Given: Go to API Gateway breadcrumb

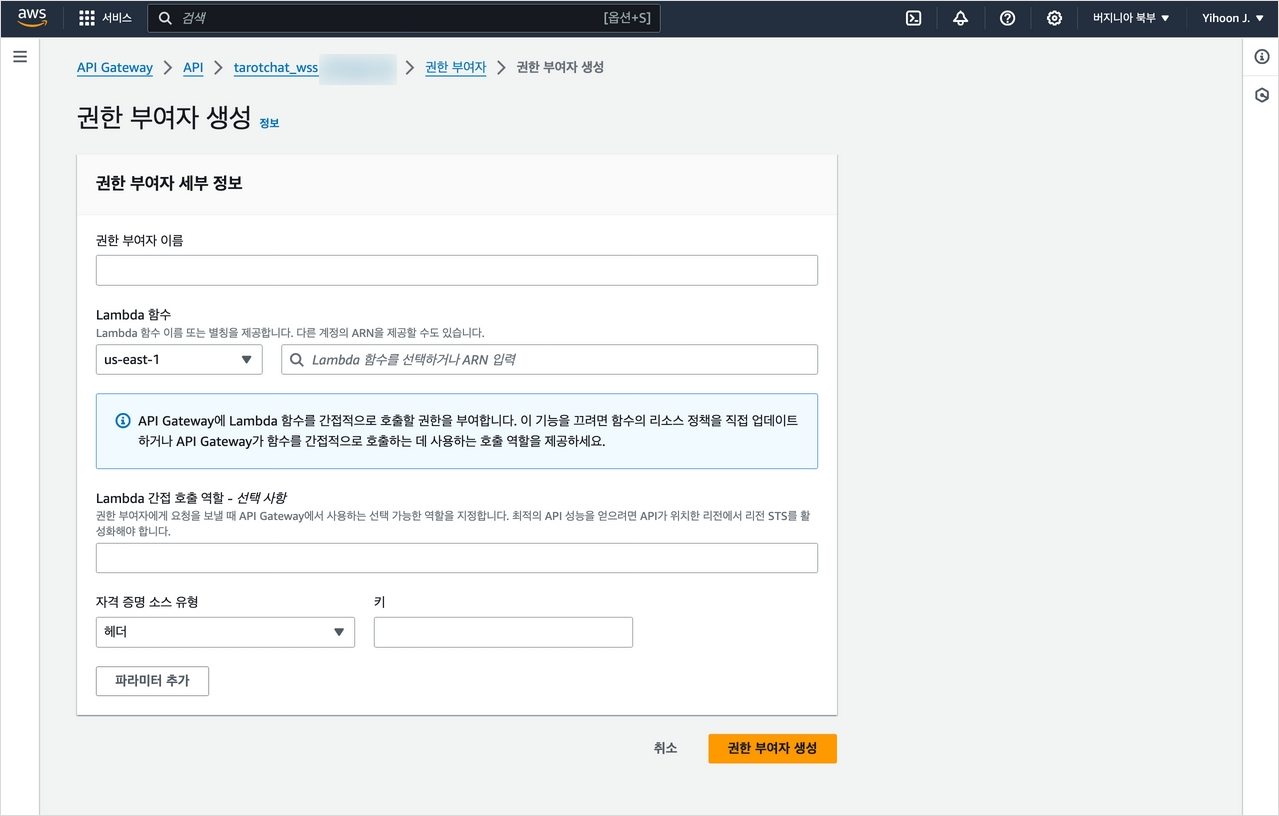Looking at the screenshot, I should point(115,68).
